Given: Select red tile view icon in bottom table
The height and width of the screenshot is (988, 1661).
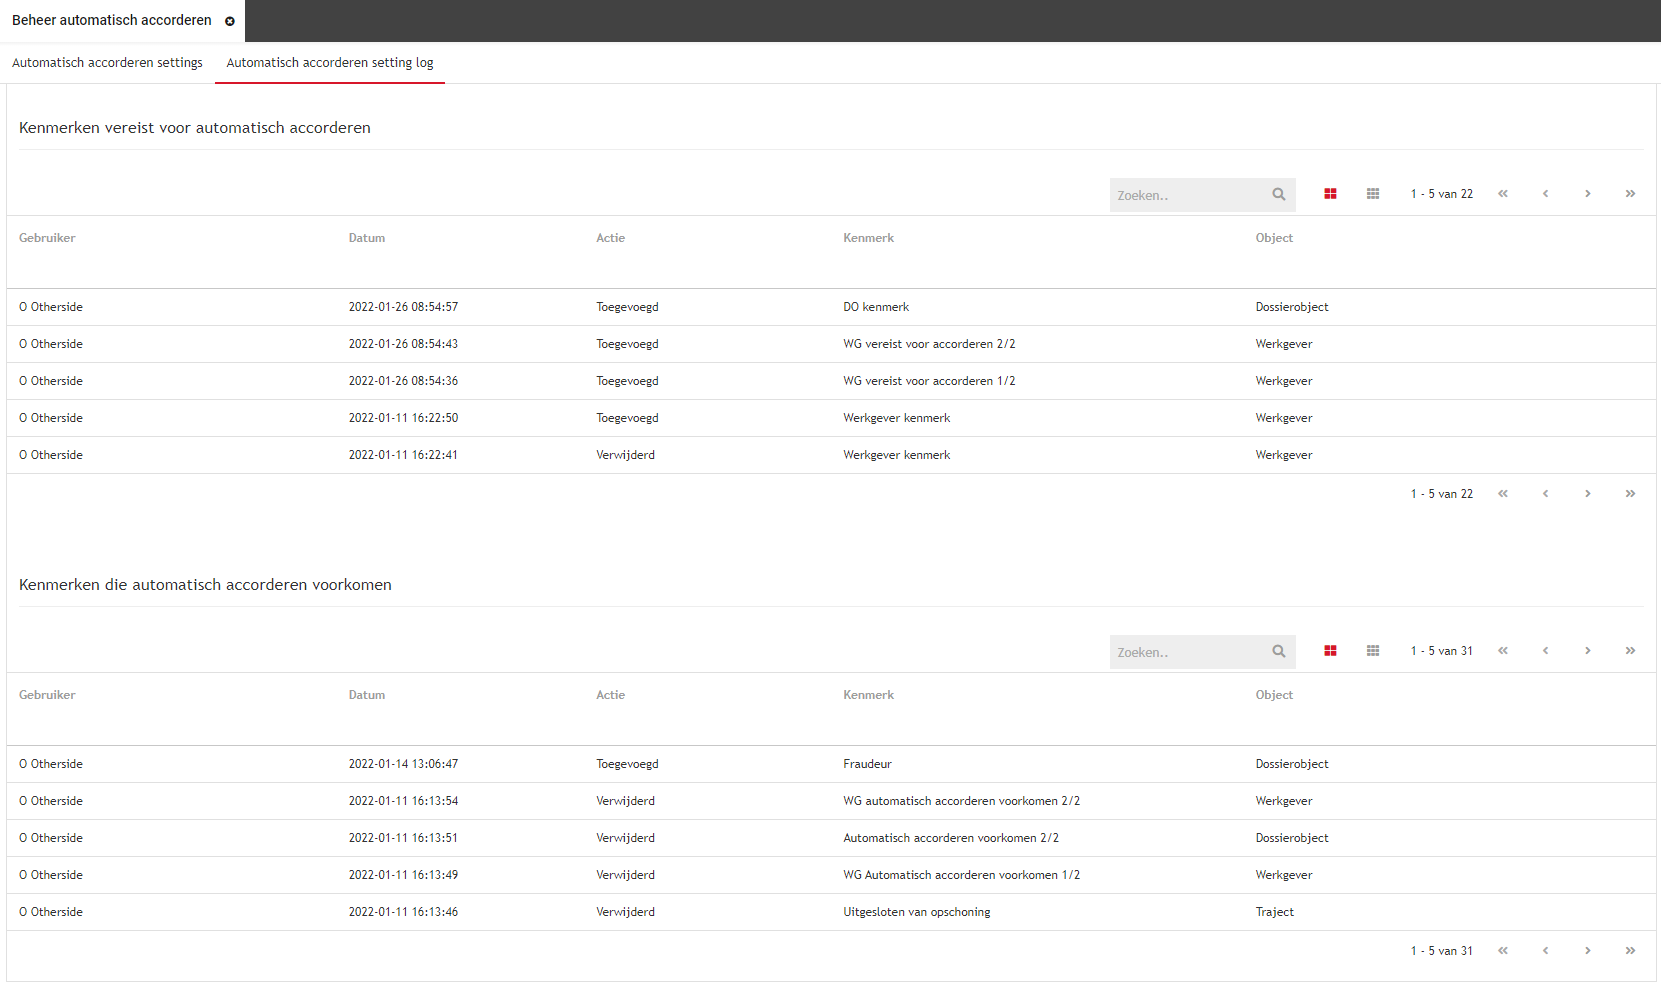Looking at the screenshot, I should tap(1330, 651).
